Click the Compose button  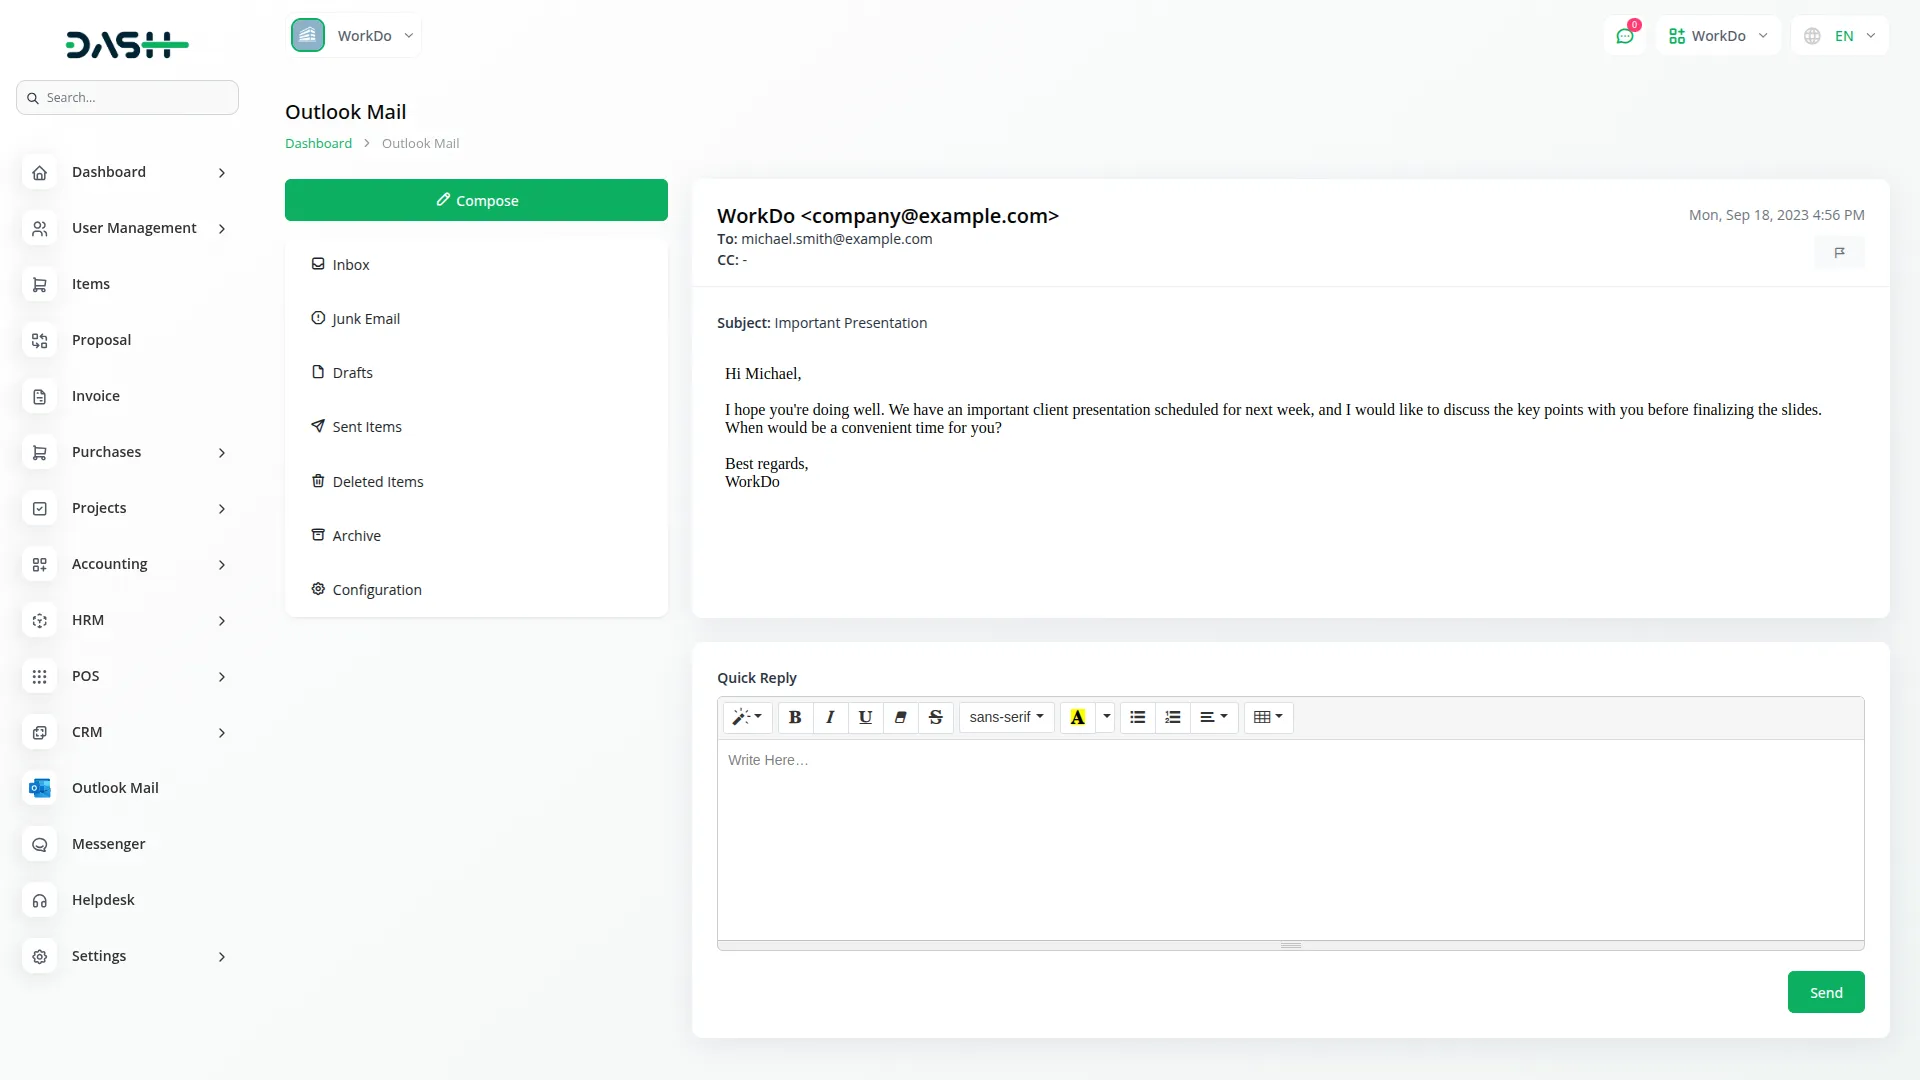click(x=476, y=200)
